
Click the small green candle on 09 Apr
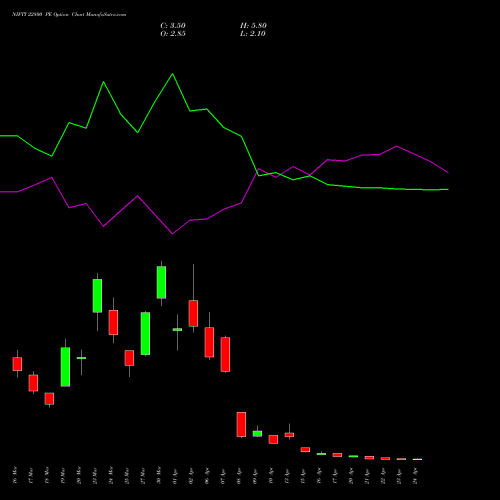click(257, 434)
